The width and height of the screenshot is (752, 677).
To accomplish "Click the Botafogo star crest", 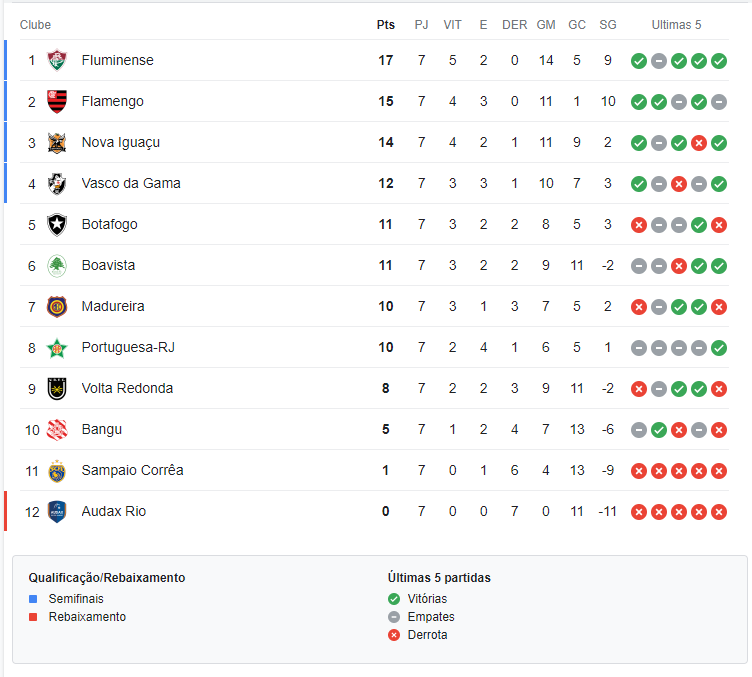I will point(57,225).
